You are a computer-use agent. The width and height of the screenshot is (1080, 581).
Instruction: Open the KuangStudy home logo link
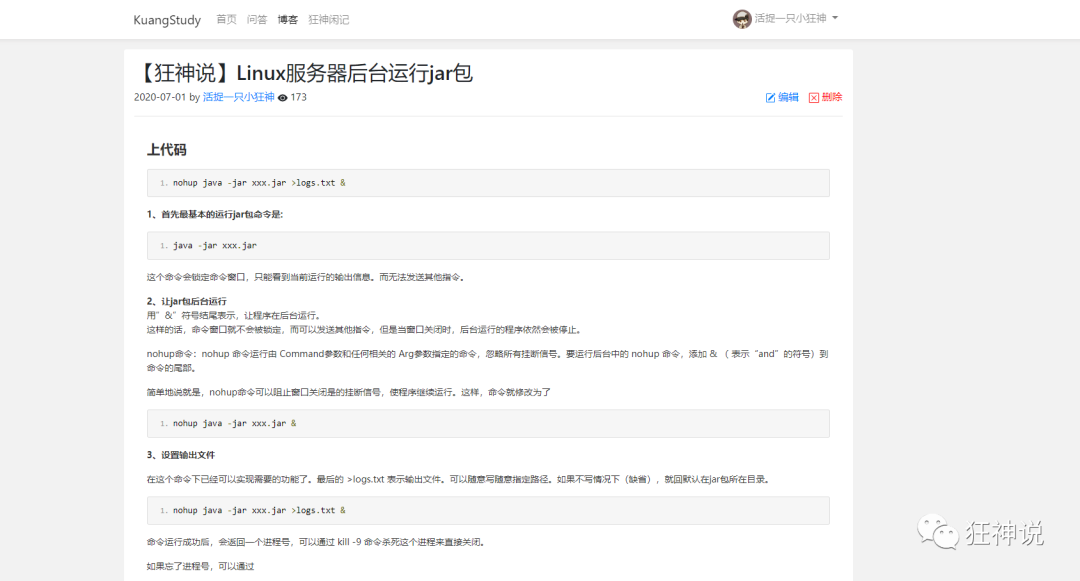167,20
